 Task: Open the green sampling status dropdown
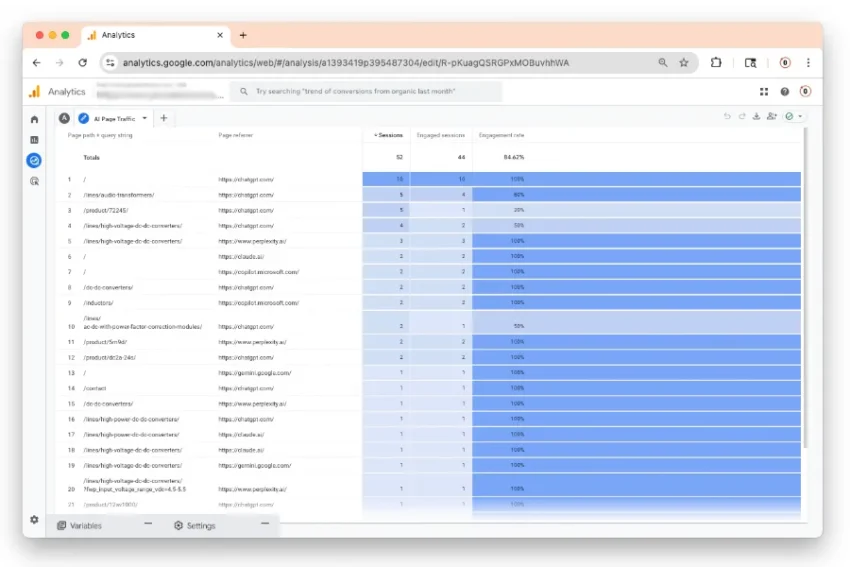[794, 117]
